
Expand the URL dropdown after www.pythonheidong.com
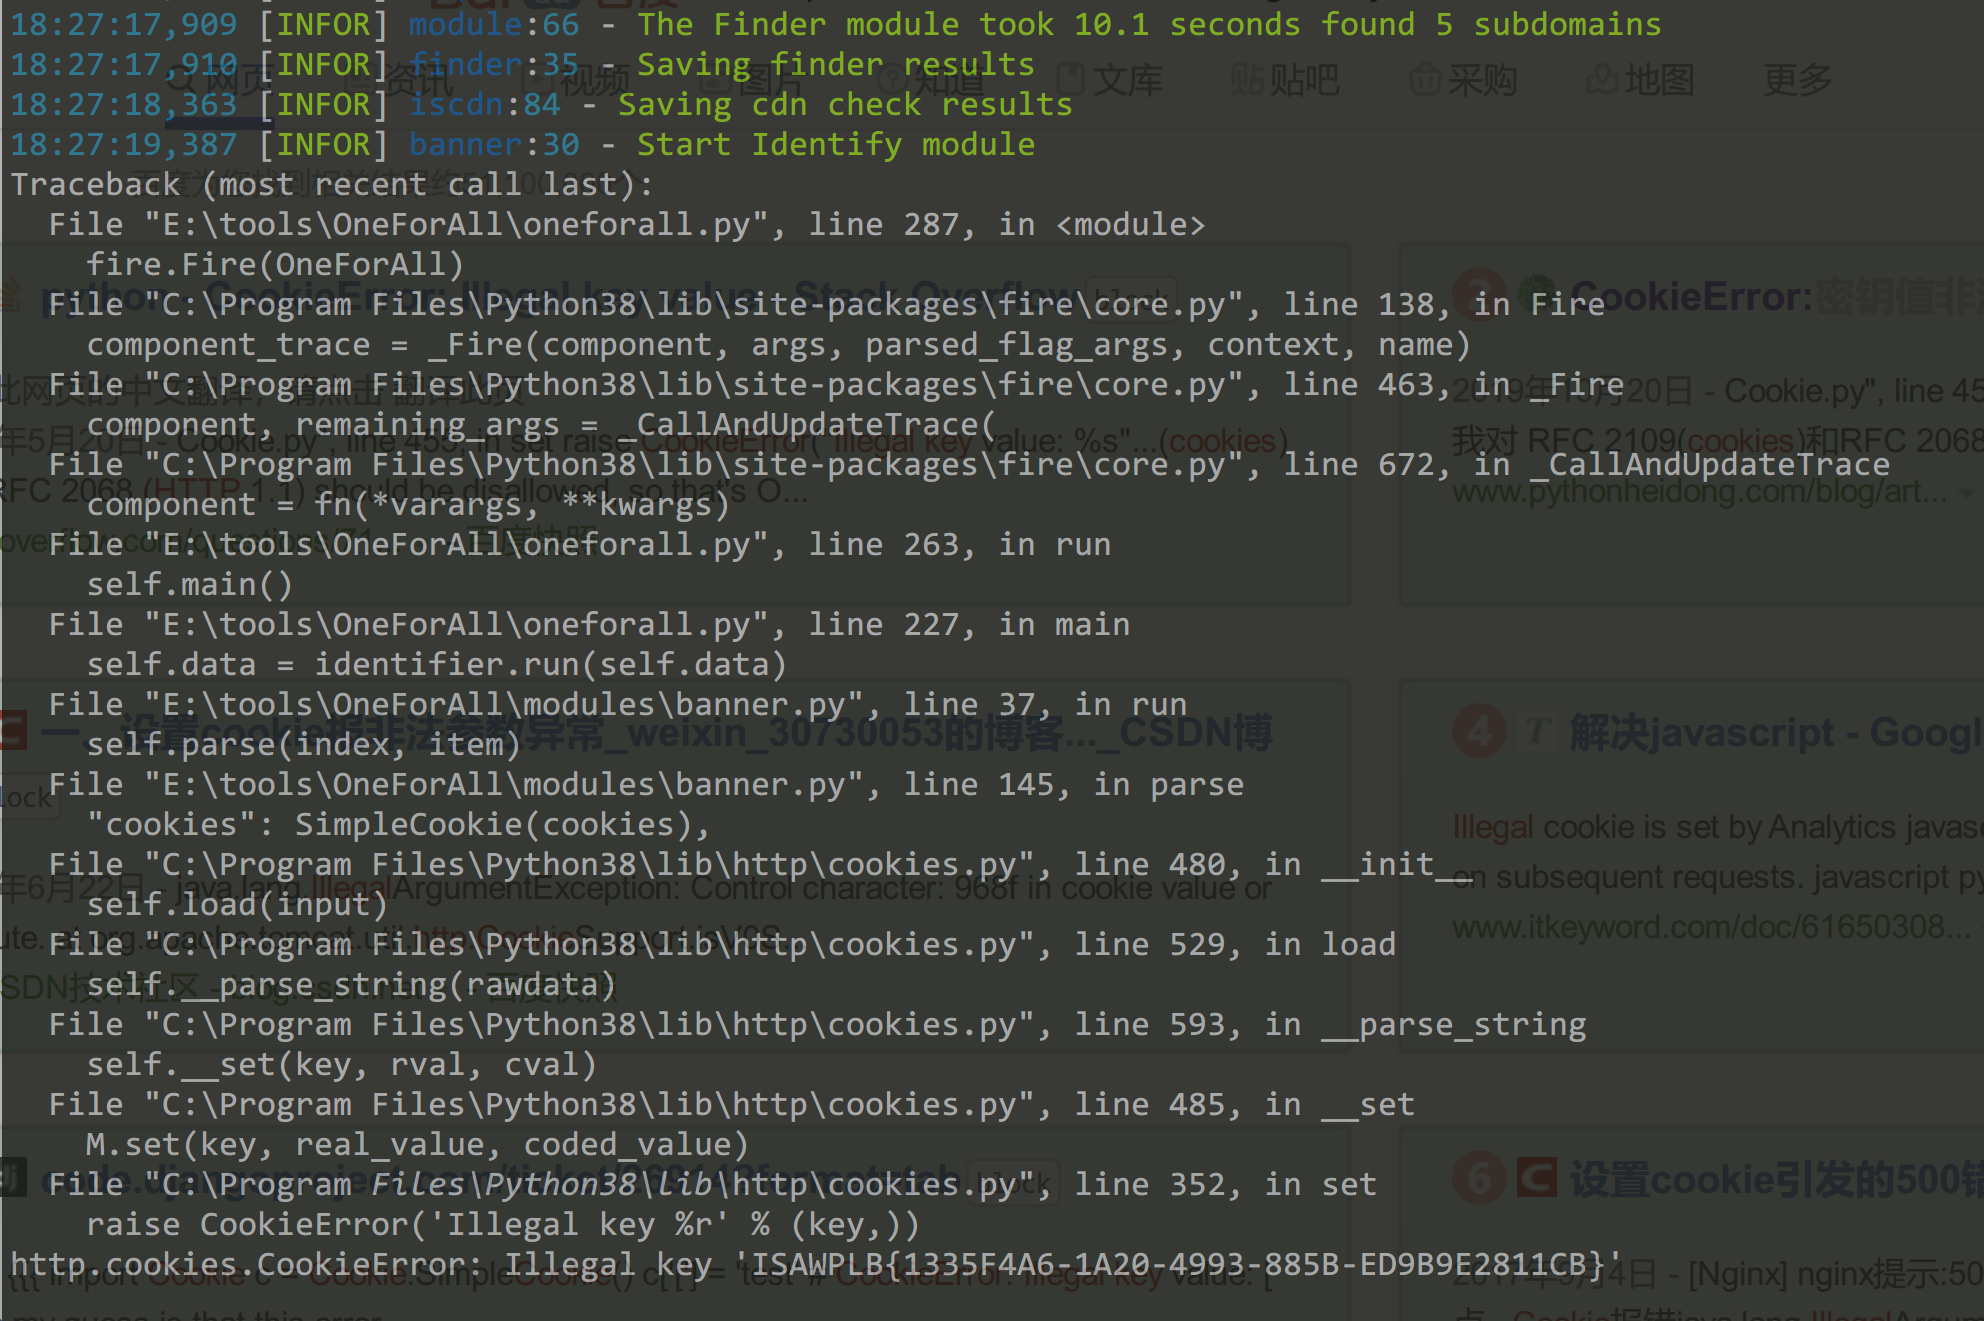click(1964, 493)
